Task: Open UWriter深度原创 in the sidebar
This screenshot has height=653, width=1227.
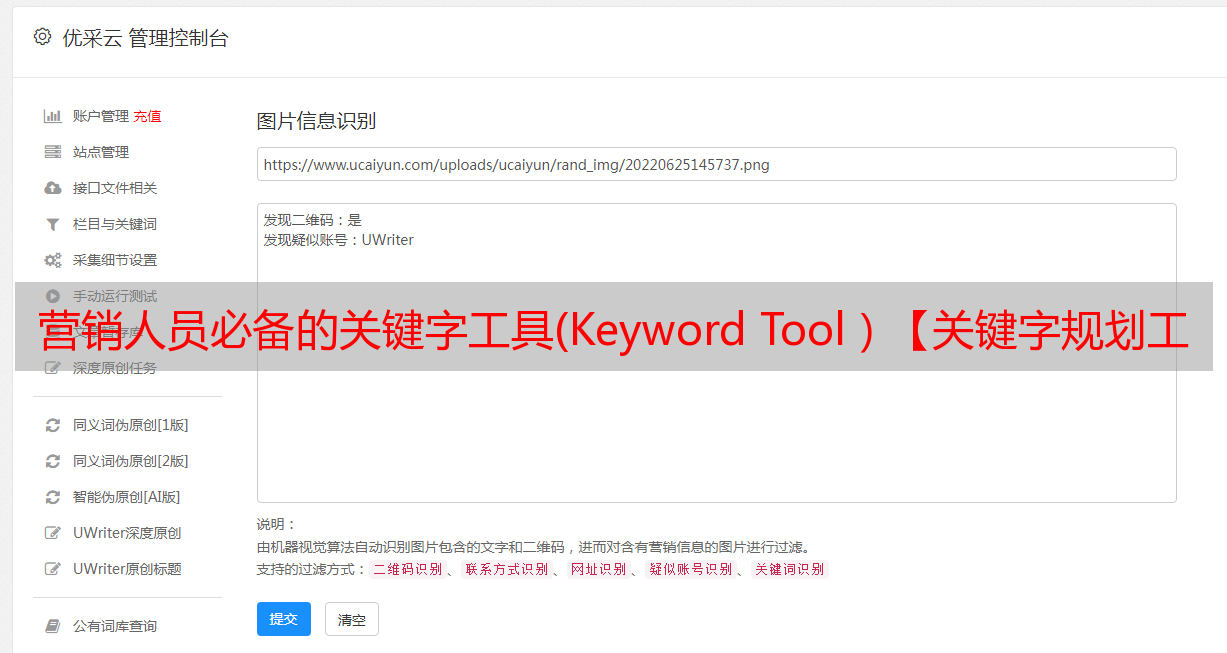Action: tap(127, 533)
